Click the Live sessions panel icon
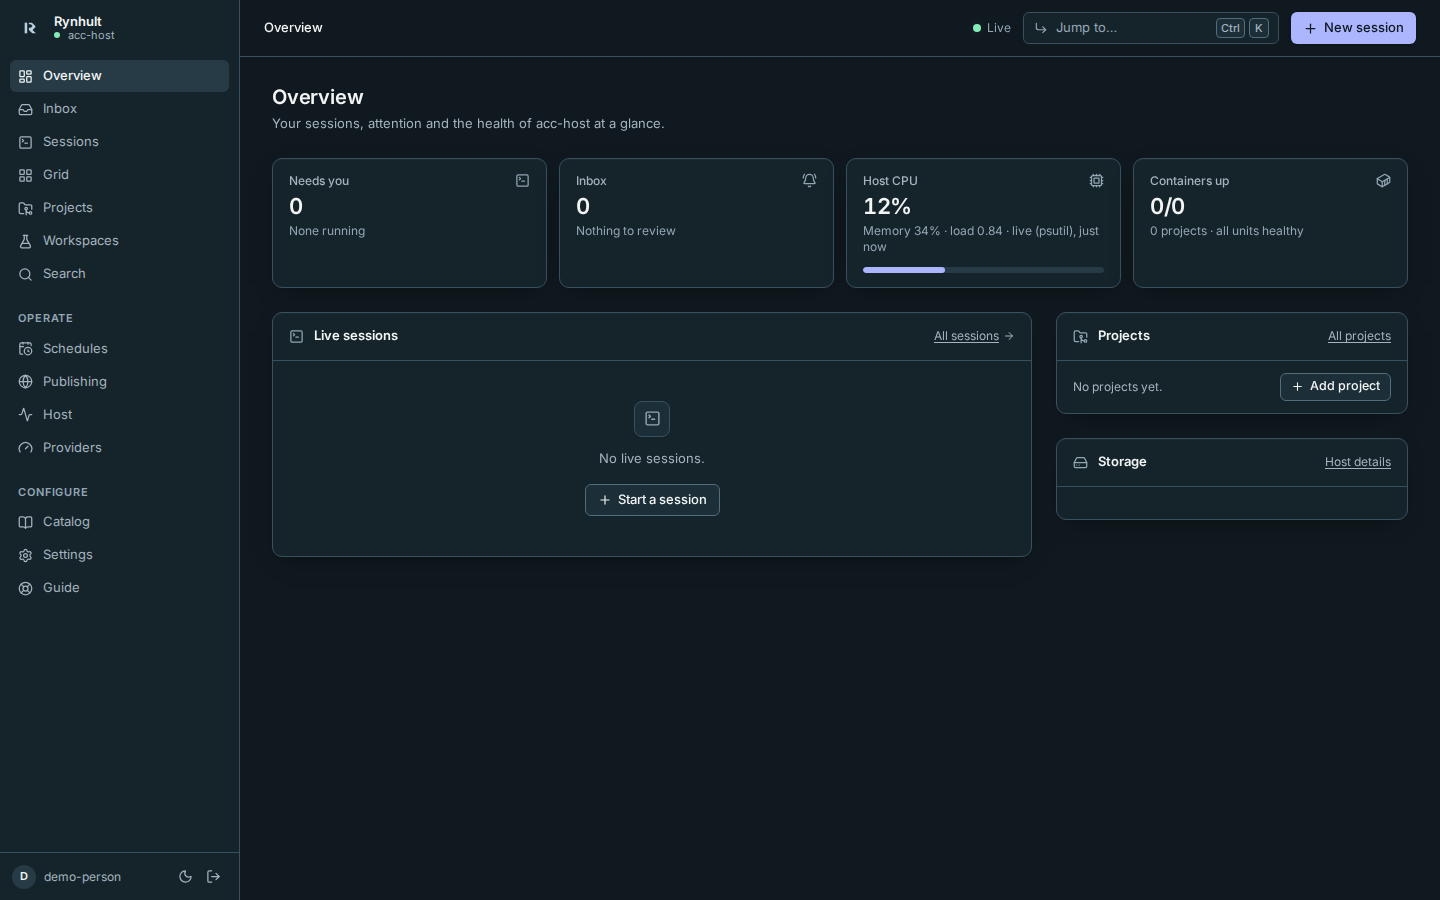Viewport: 1440px width, 900px height. (x=296, y=336)
